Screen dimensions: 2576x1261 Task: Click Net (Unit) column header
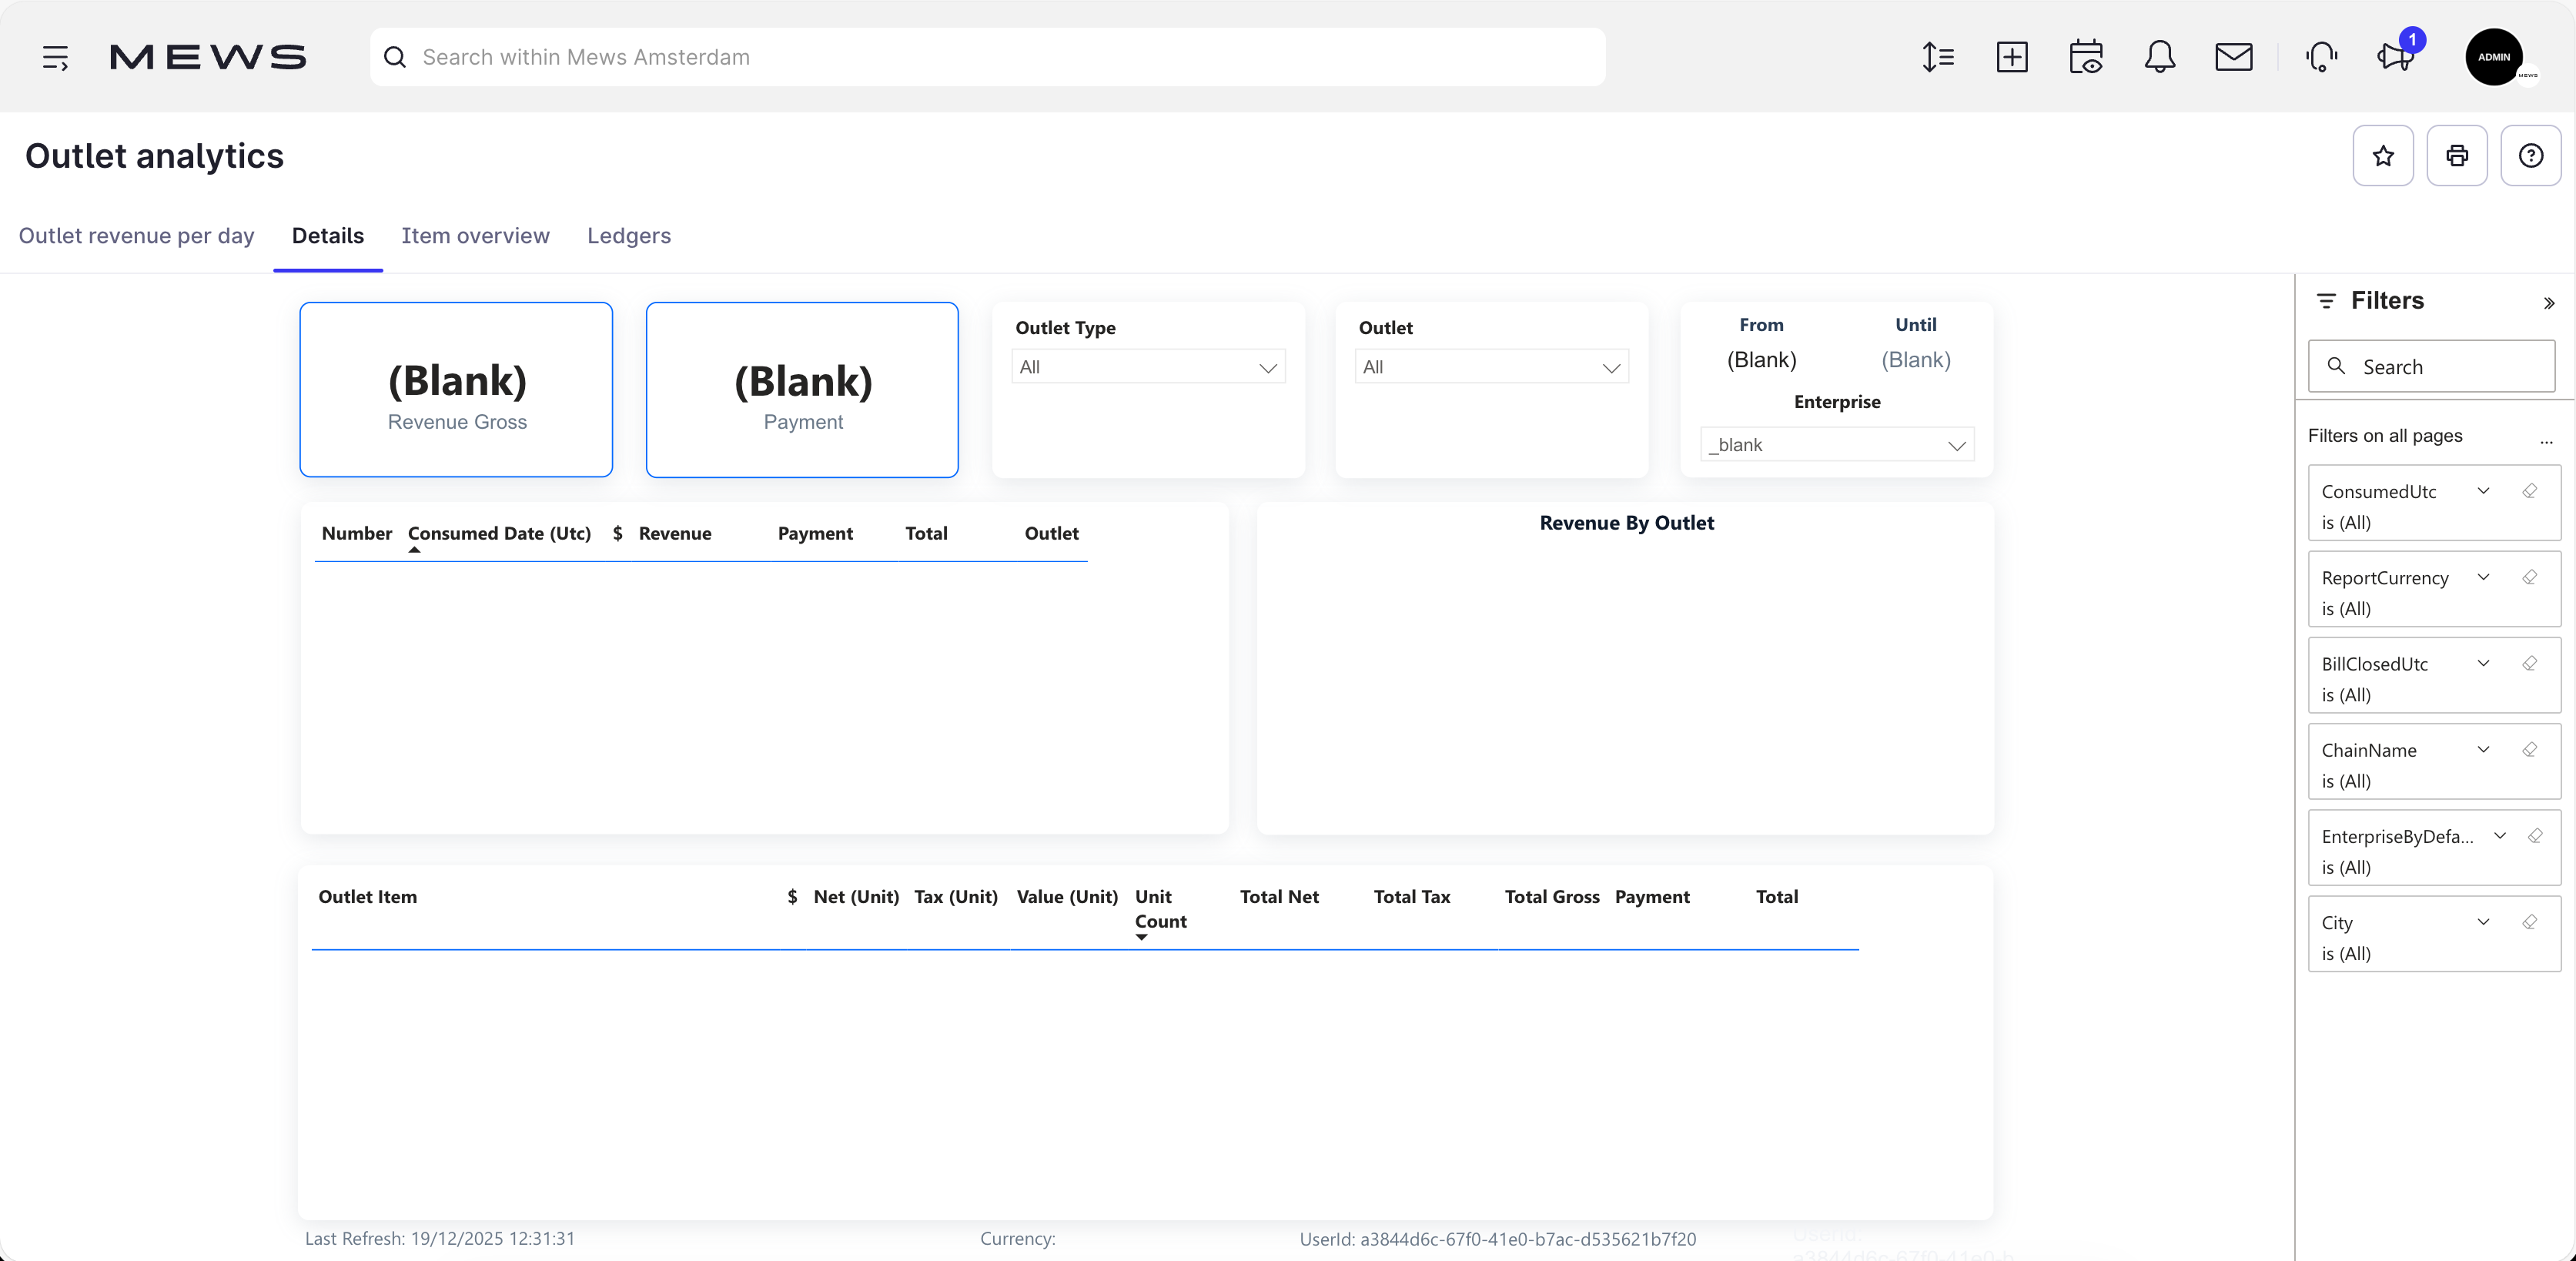[856, 897]
